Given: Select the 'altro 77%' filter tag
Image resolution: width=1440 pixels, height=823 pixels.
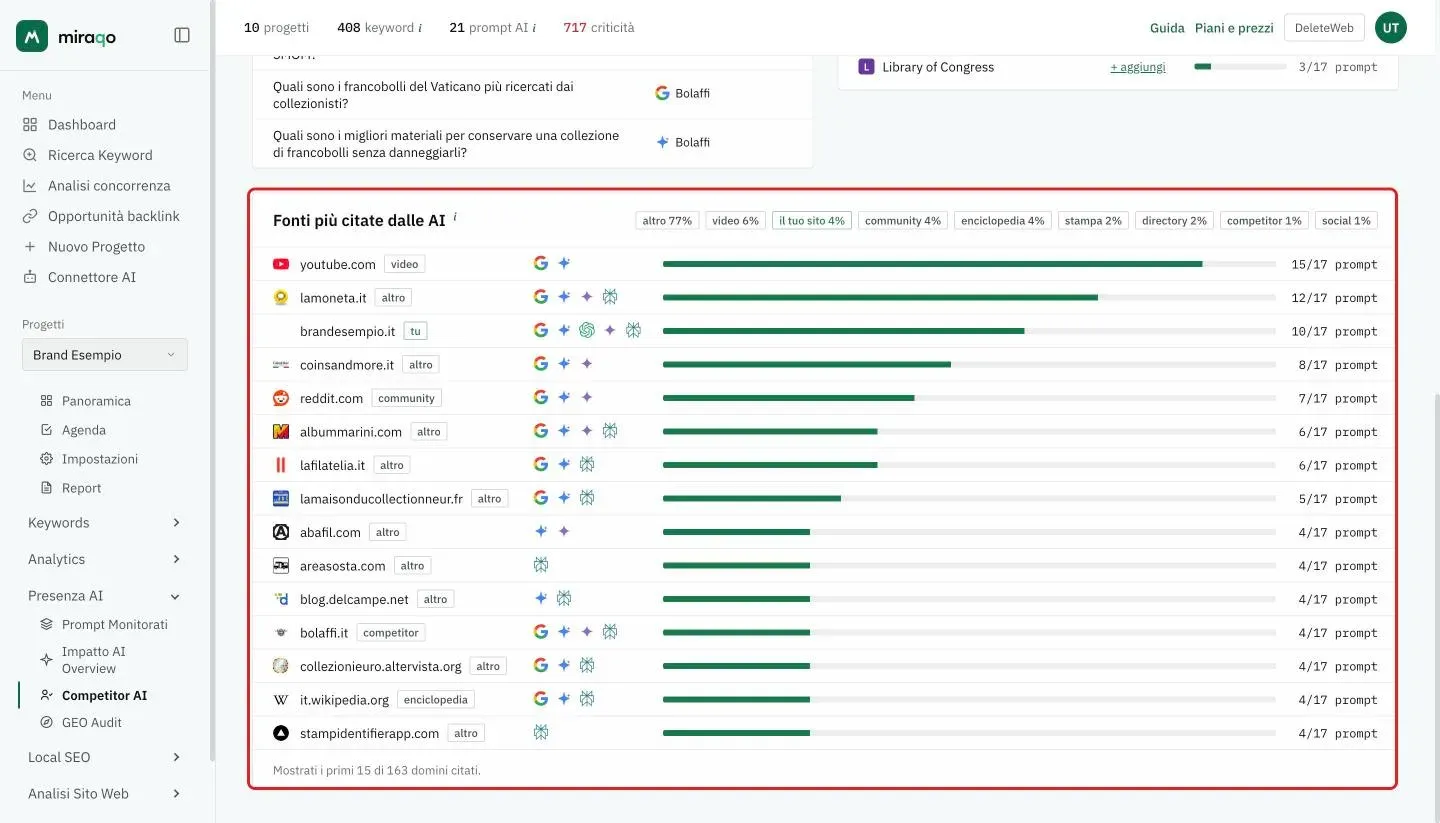Looking at the screenshot, I should [667, 220].
